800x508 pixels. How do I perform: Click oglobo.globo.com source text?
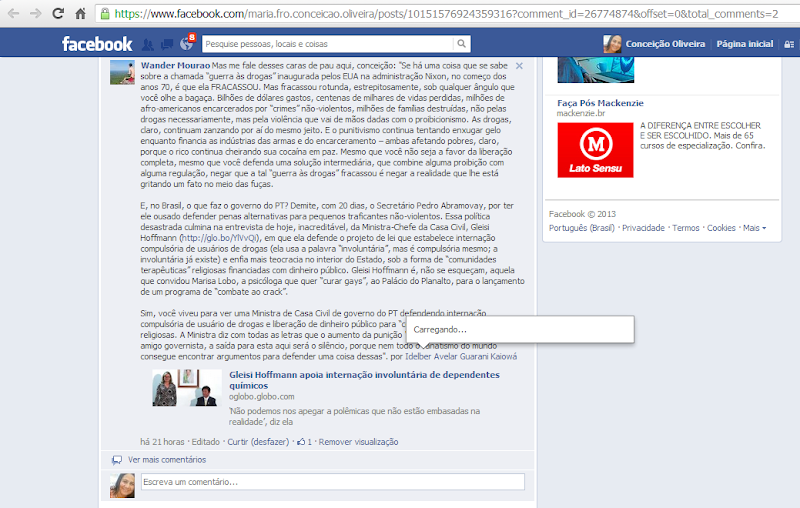click(261, 397)
